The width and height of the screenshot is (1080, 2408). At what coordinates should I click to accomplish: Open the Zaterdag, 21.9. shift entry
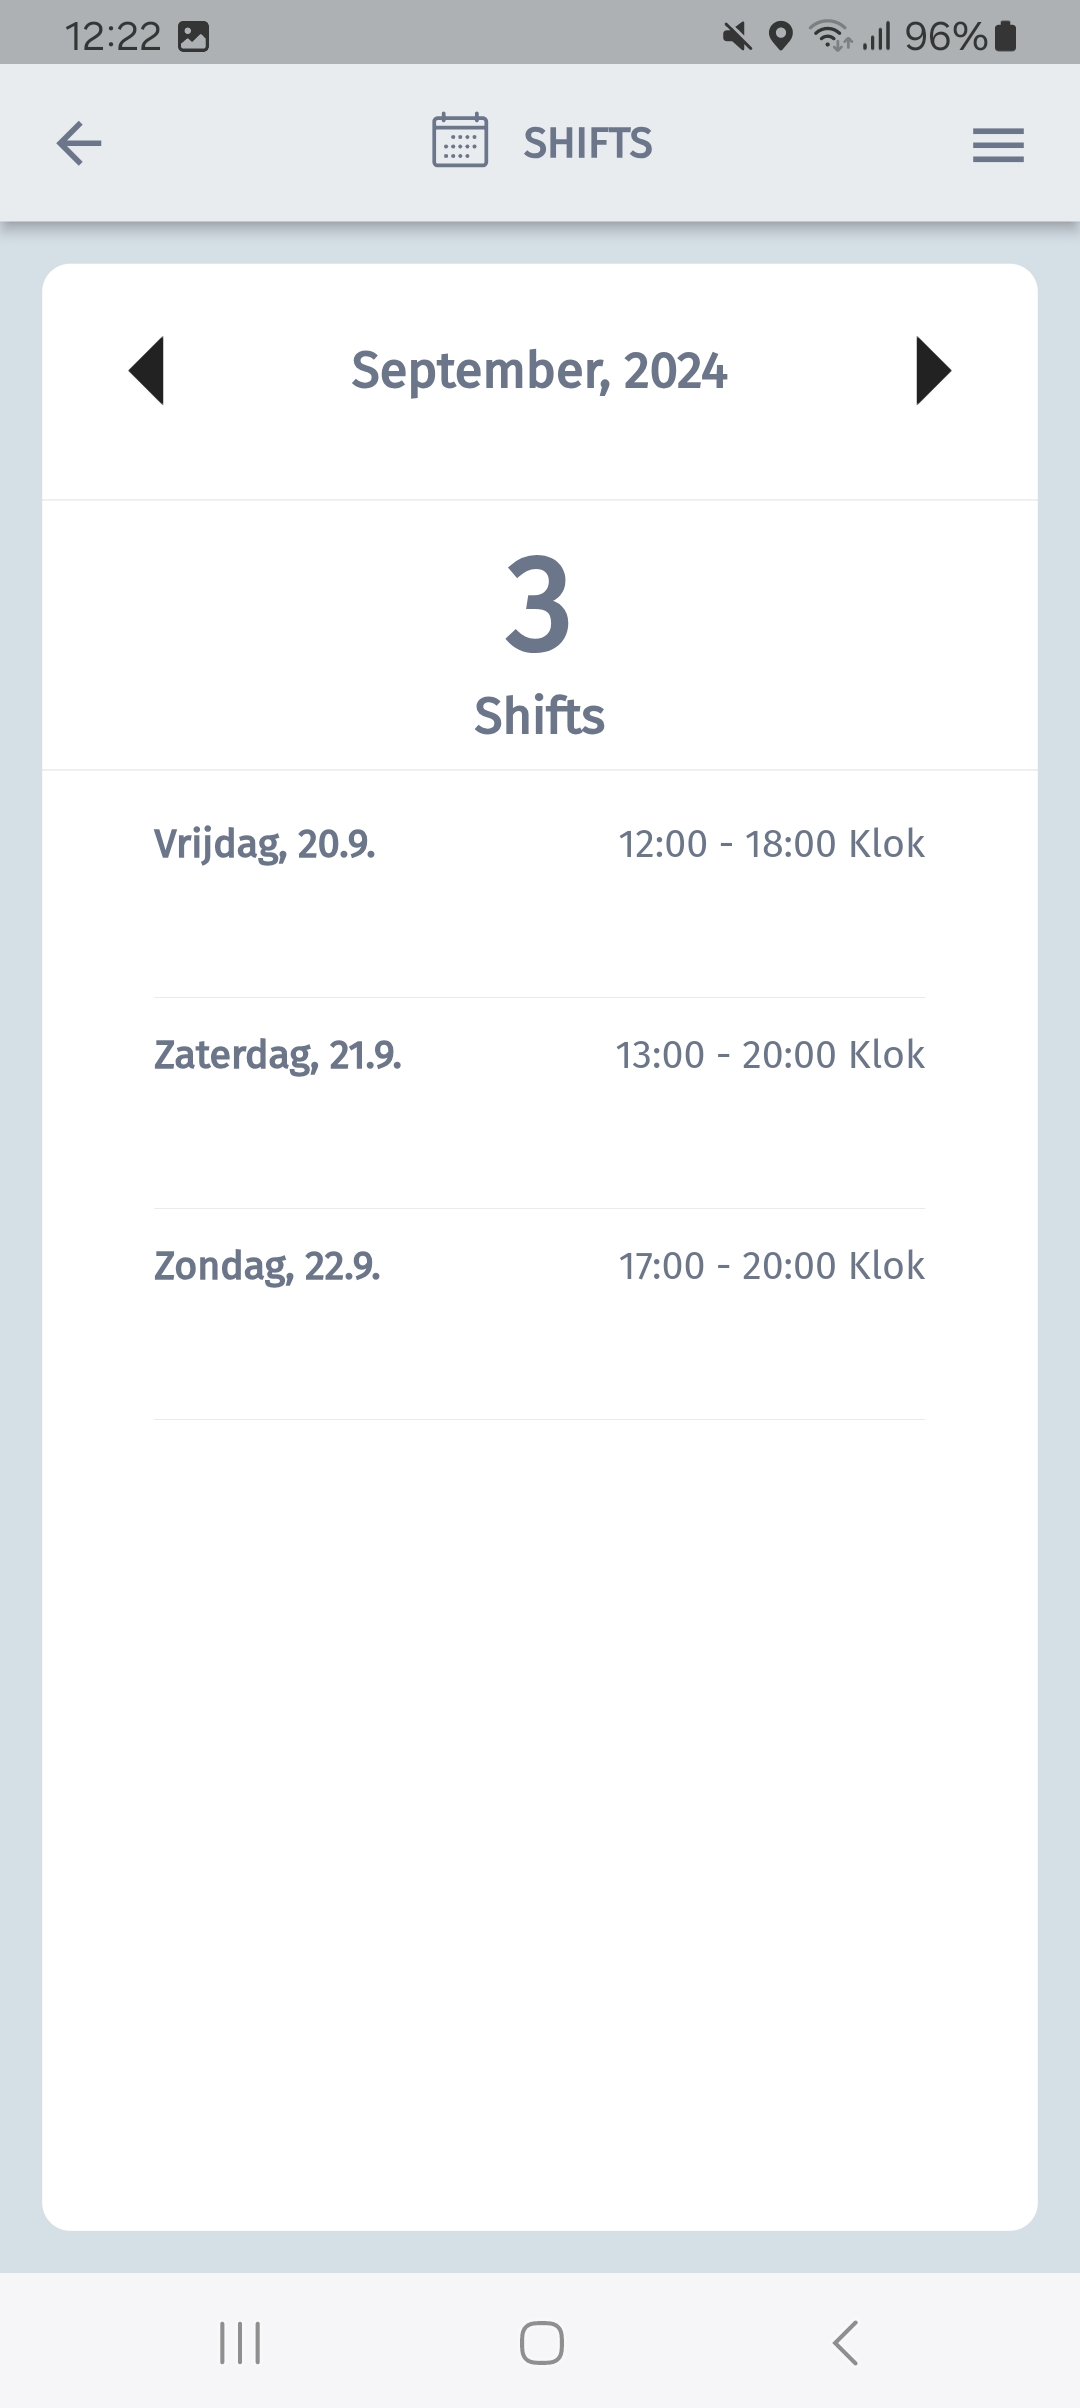click(540, 1104)
